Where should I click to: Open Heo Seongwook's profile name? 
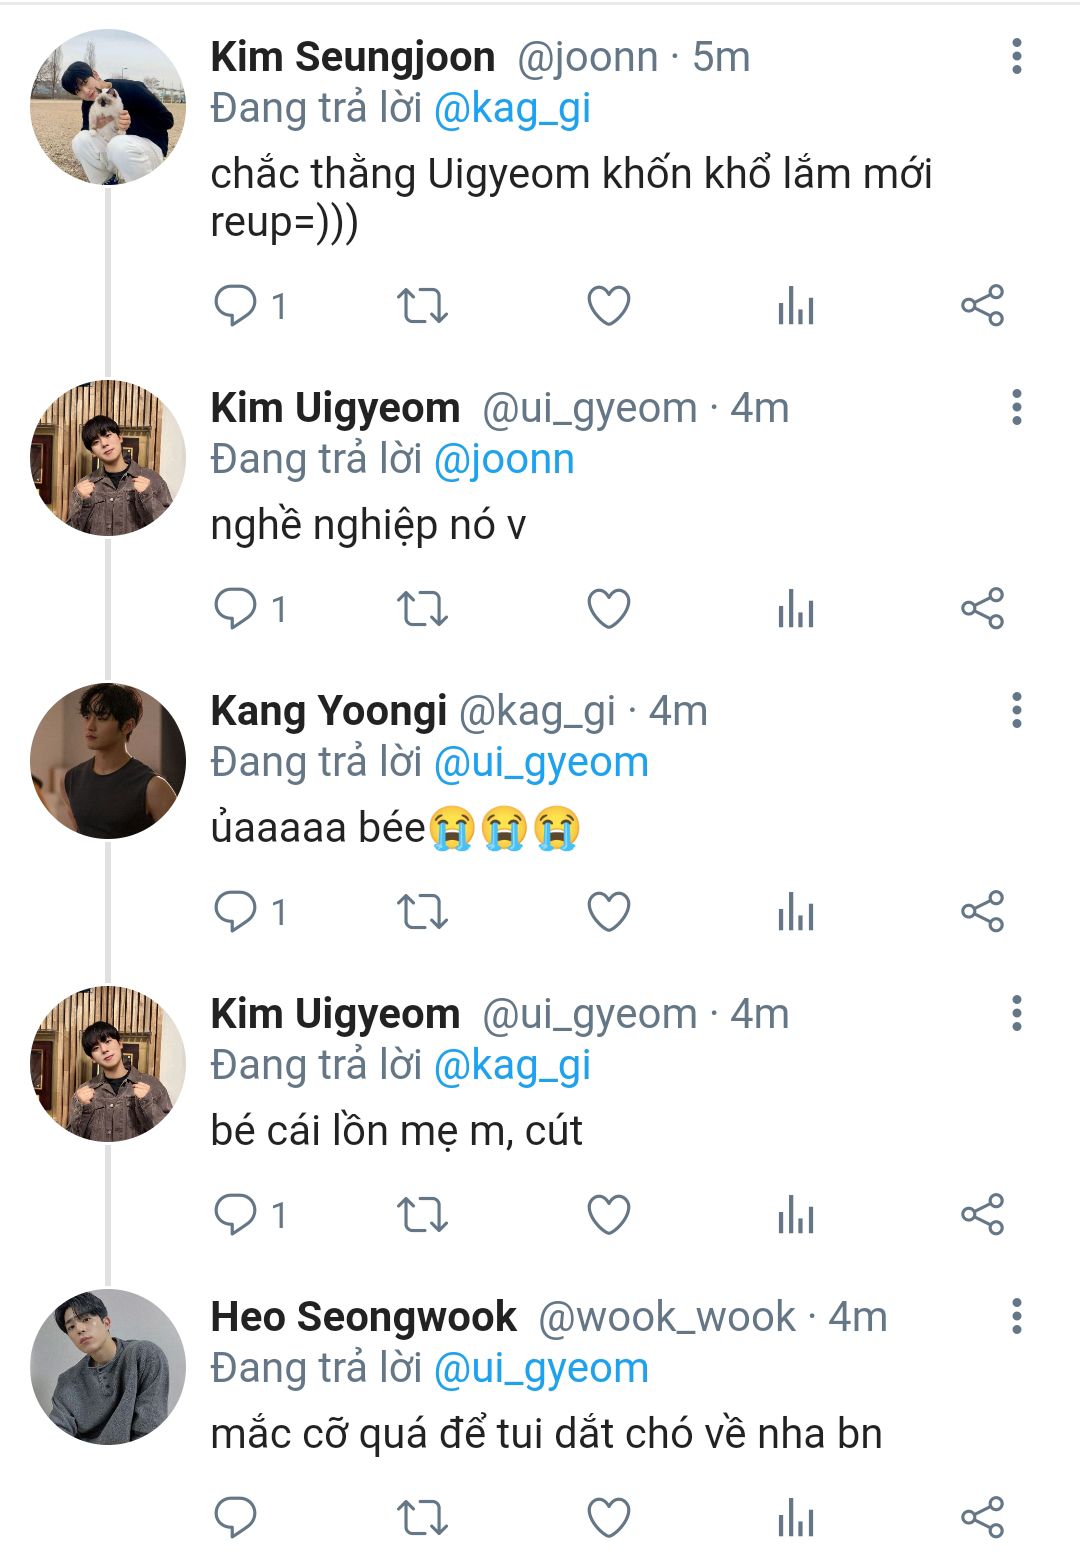(x=363, y=1317)
